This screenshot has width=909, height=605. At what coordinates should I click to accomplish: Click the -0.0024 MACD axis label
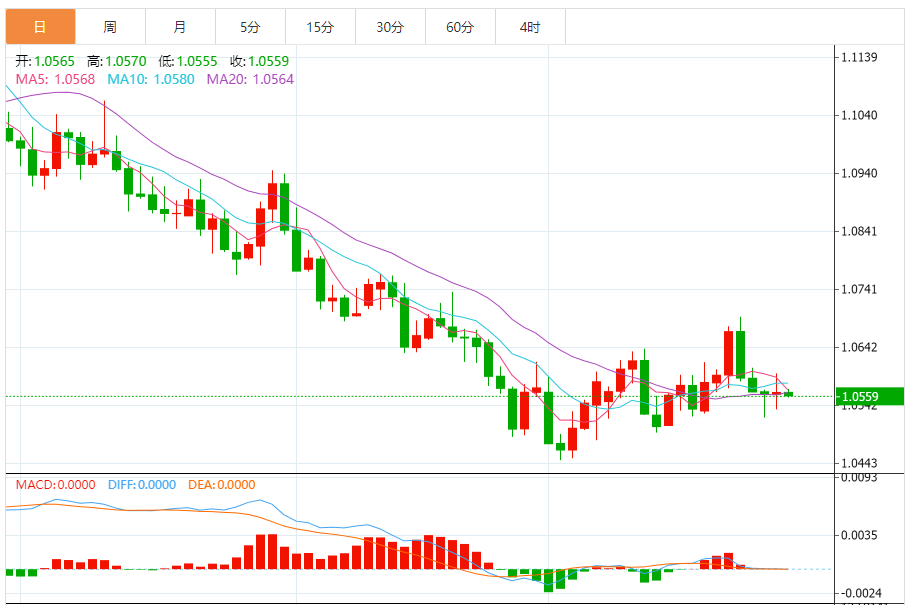(861, 593)
